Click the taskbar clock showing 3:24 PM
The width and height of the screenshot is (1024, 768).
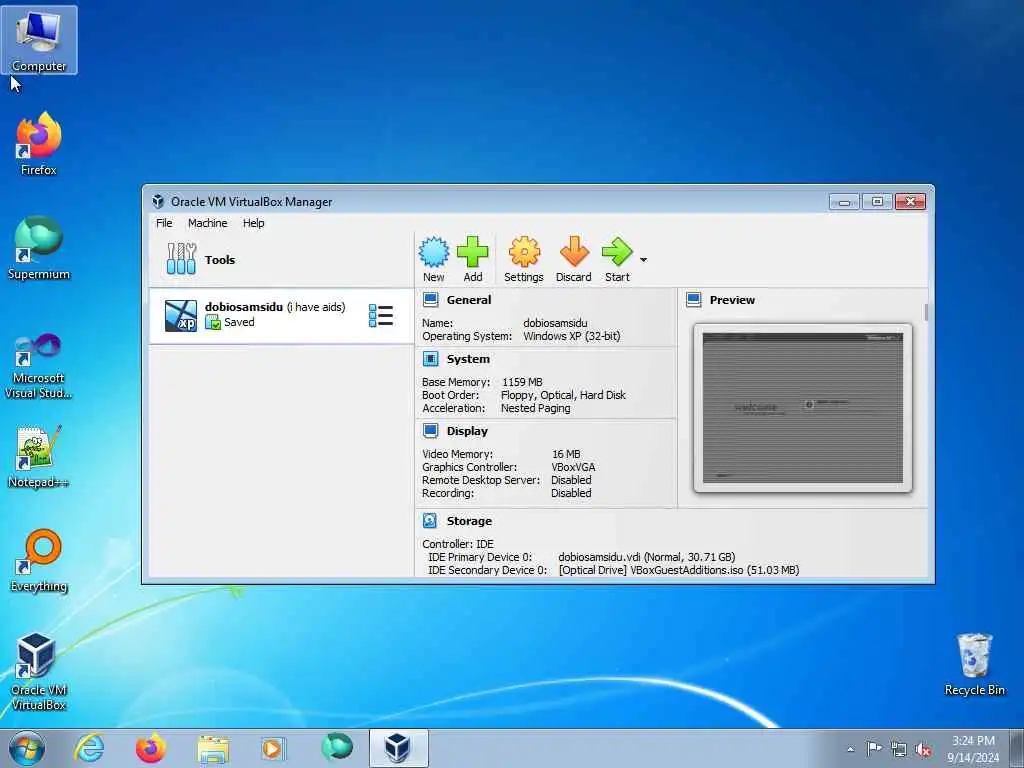(x=973, y=749)
